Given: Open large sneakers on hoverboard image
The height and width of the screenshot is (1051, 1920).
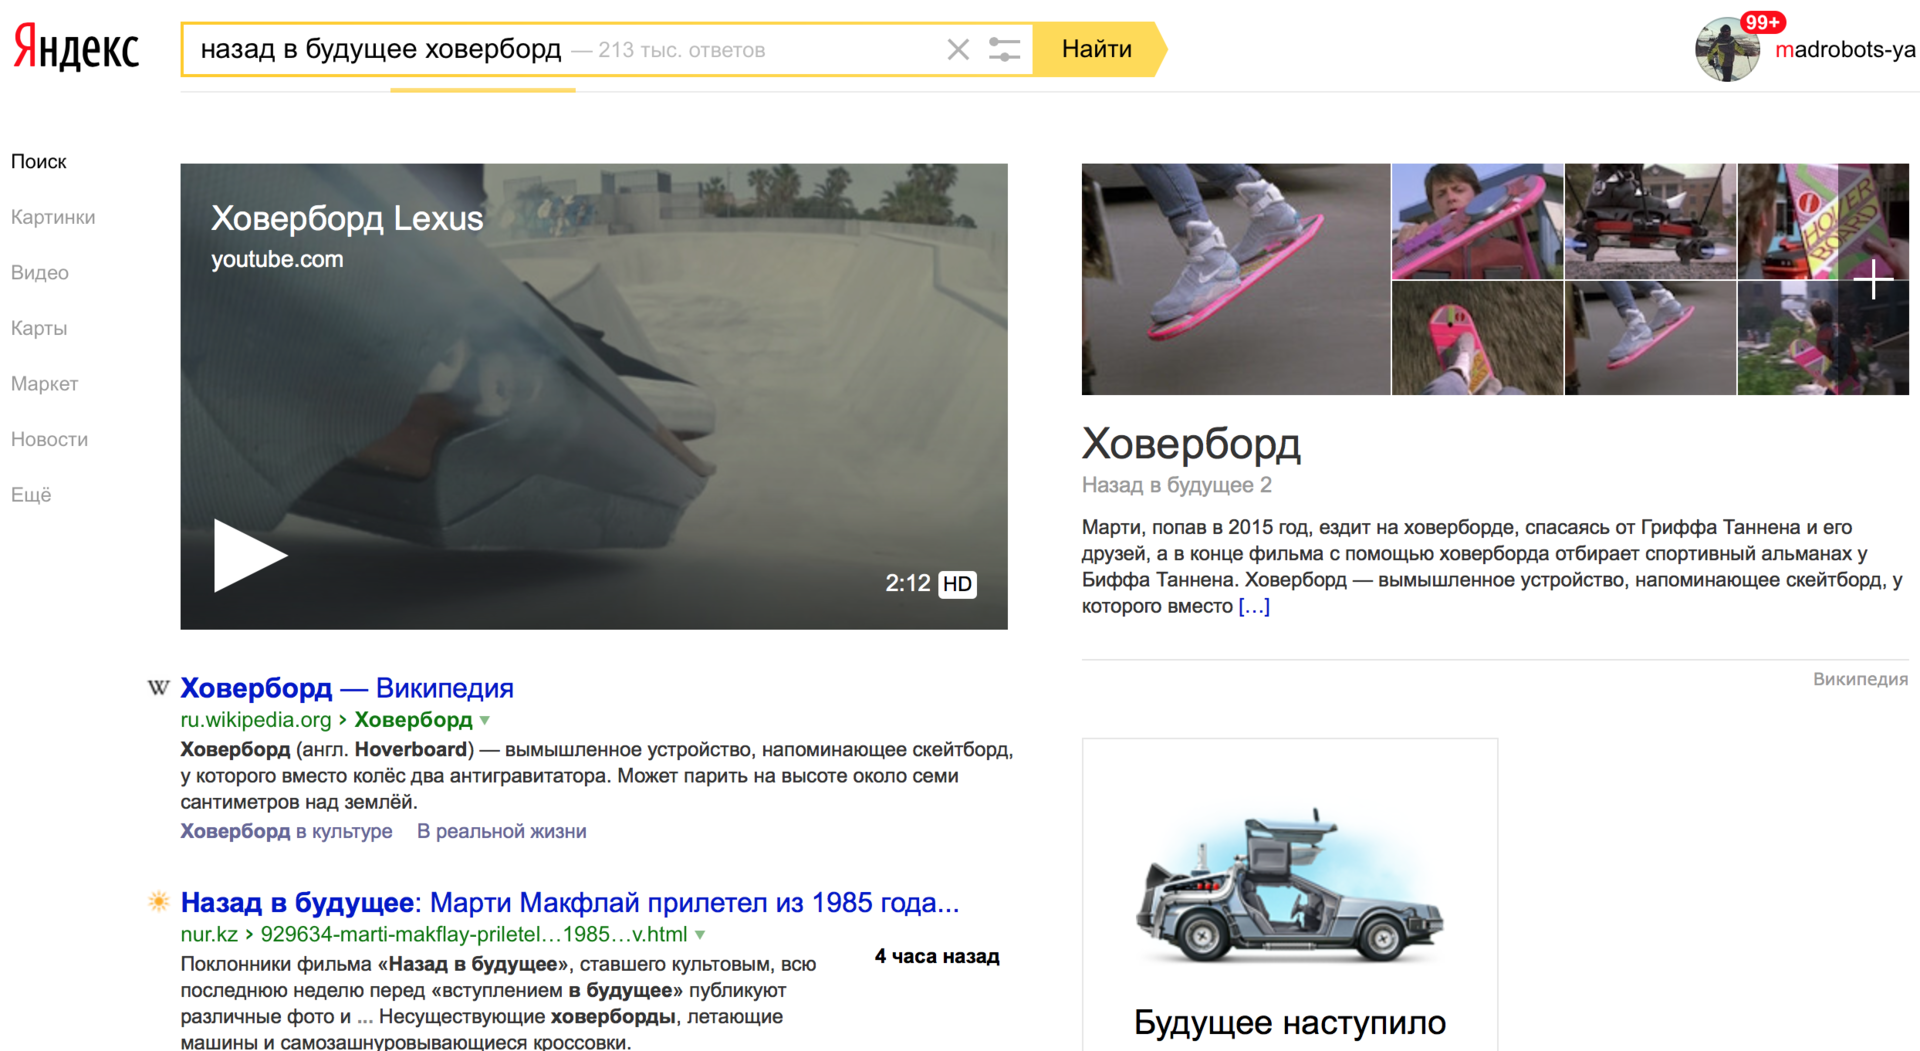Looking at the screenshot, I should 1236,279.
